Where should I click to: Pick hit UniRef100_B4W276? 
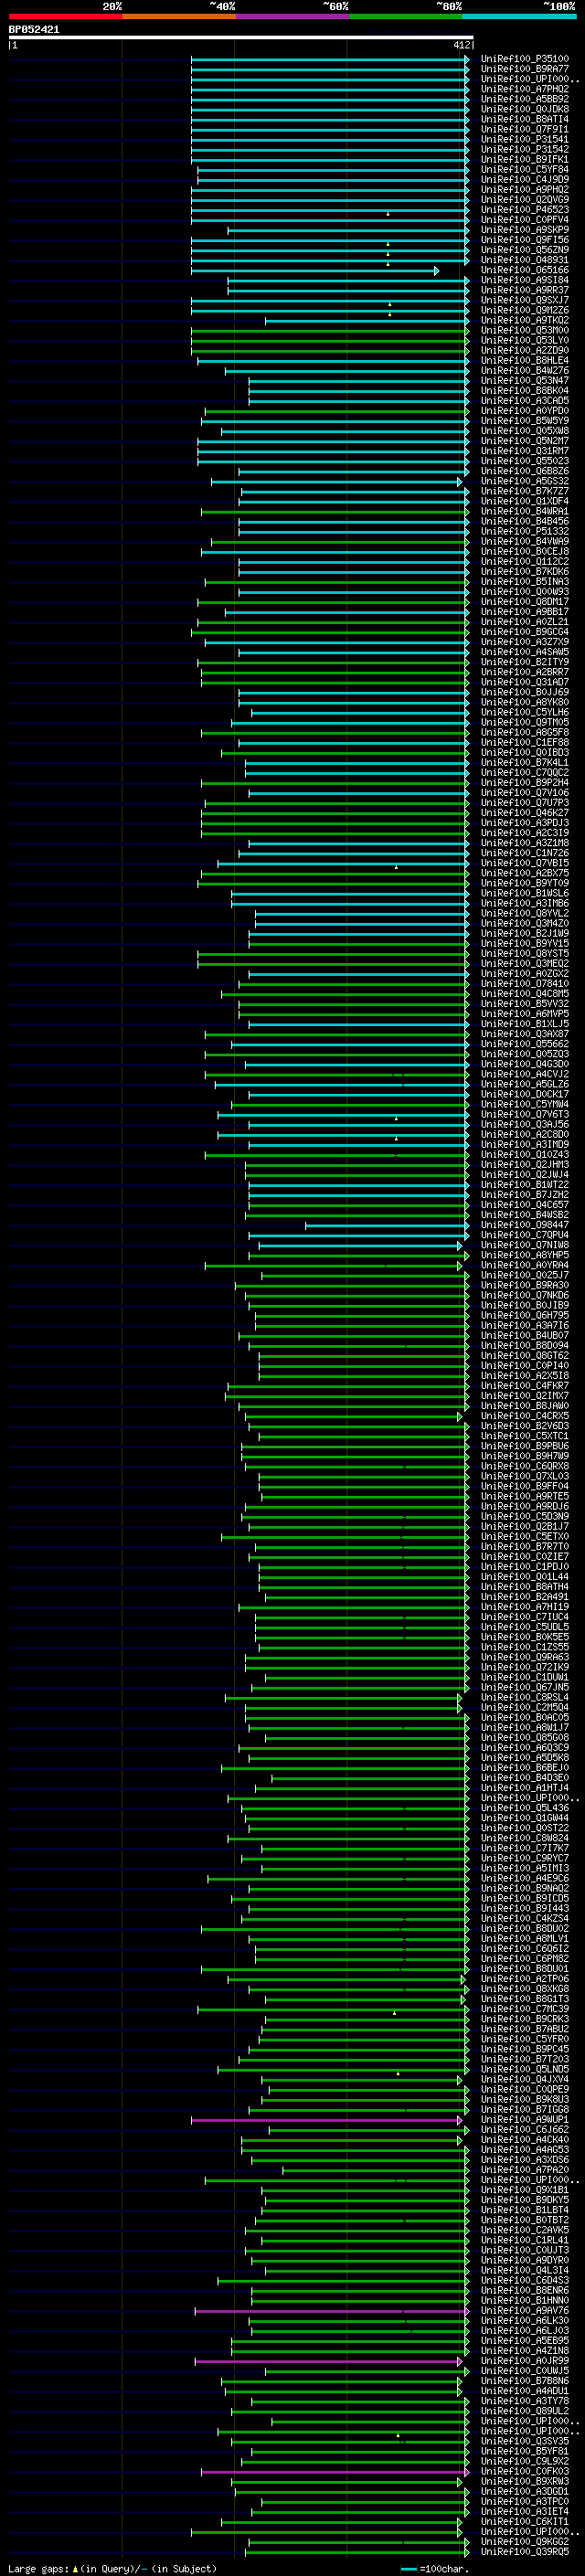tap(524, 371)
